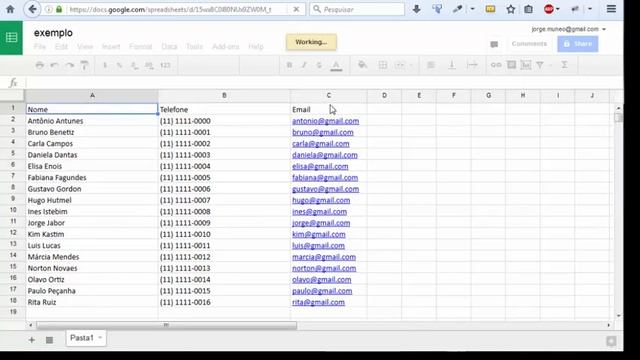Select the paint format tool

(x=84, y=65)
